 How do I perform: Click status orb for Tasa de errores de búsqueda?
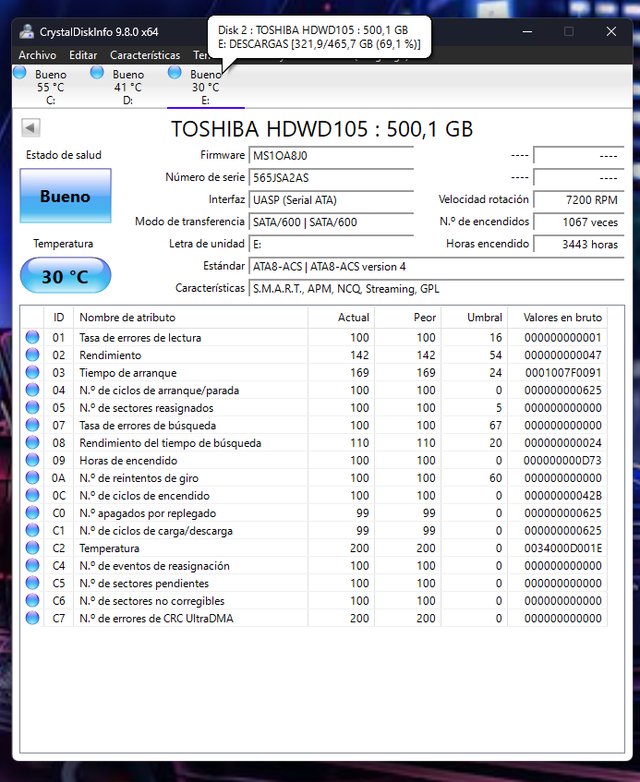32,425
